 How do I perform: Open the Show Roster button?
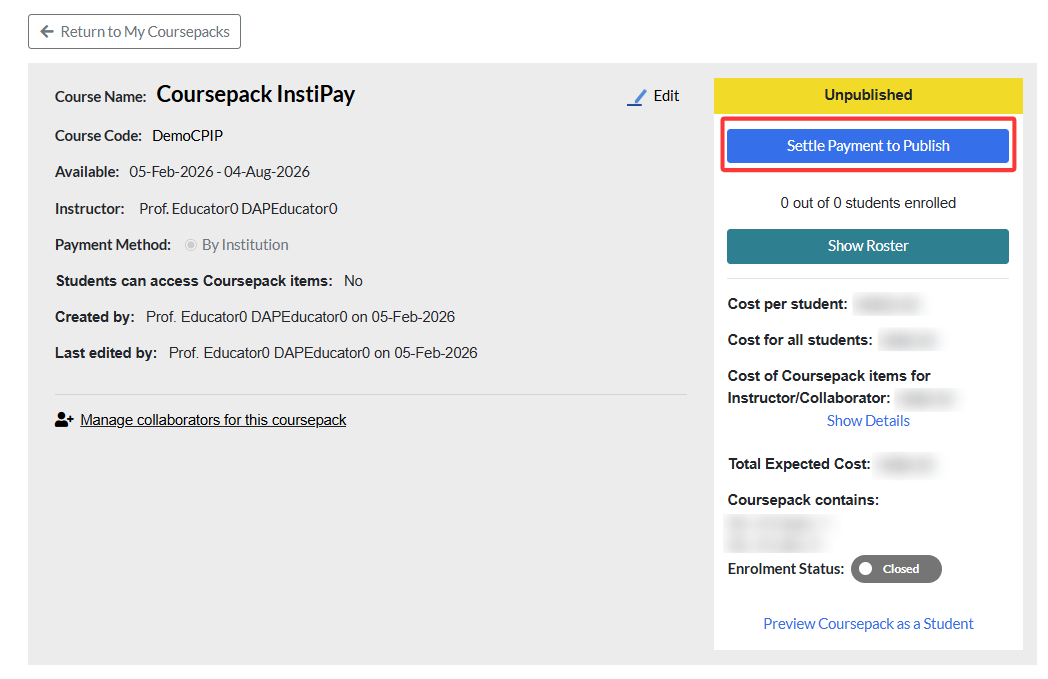pyautogui.click(x=868, y=246)
